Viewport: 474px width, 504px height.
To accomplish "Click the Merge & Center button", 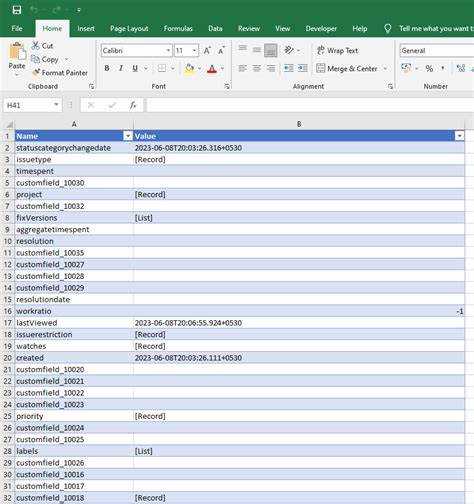I will pos(347,69).
